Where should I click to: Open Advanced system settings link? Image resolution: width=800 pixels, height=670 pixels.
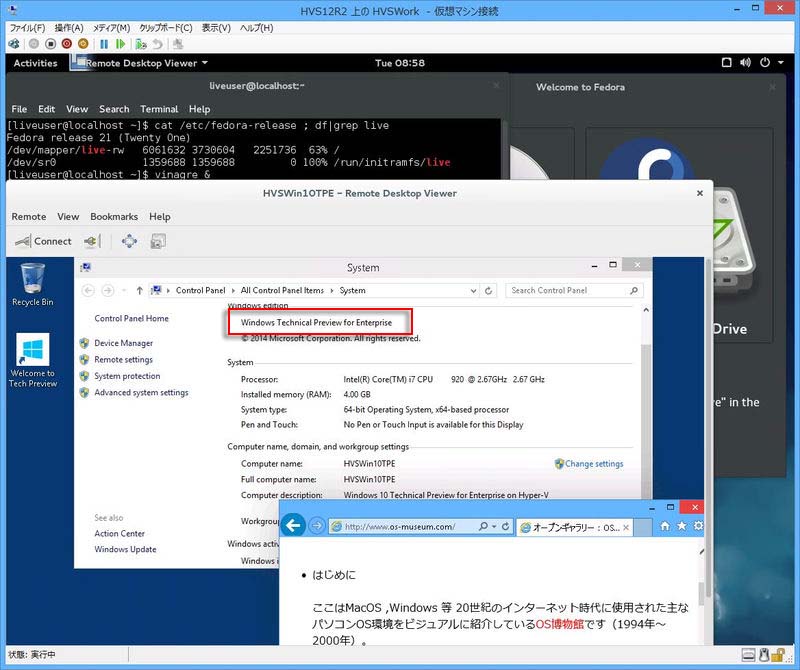(141, 392)
